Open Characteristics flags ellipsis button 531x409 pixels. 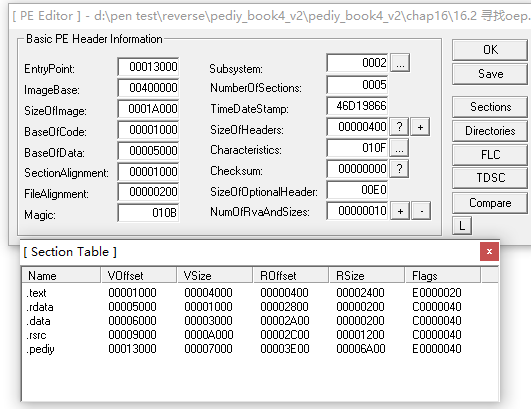click(399, 148)
